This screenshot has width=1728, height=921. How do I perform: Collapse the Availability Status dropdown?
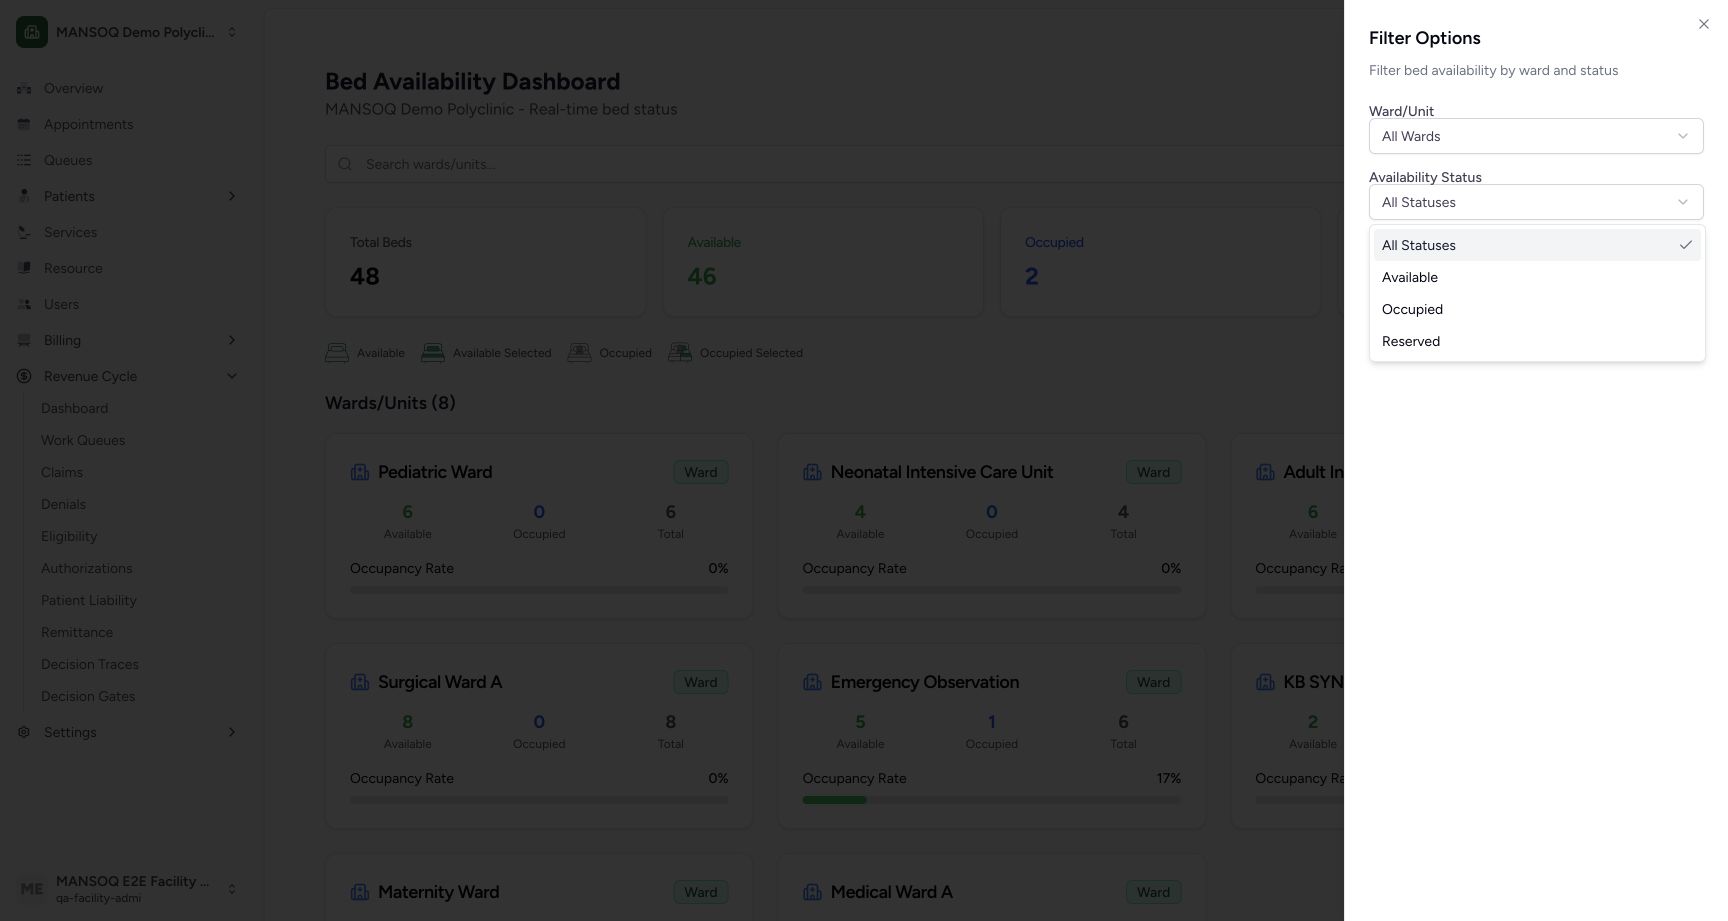(1536, 202)
